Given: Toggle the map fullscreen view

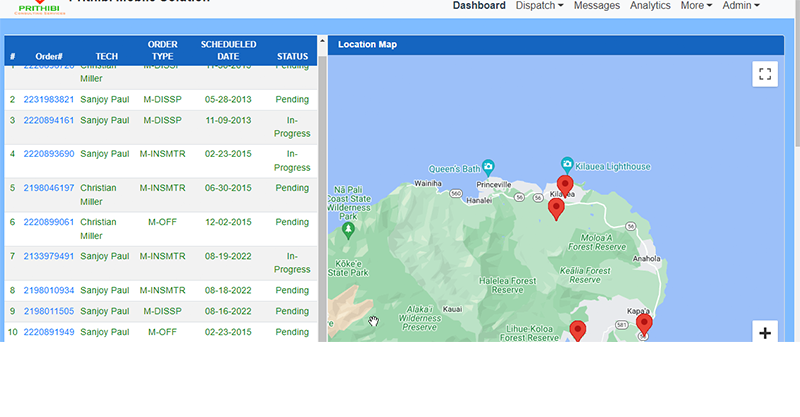Looking at the screenshot, I should (x=765, y=74).
